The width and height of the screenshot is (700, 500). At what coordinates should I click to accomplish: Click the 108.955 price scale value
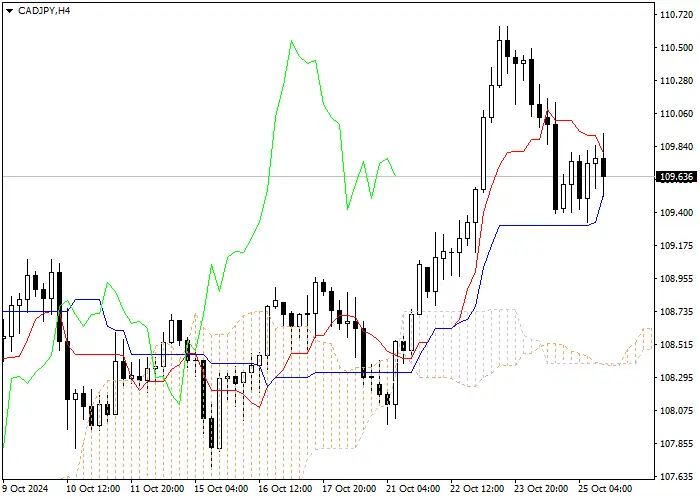(x=676, y=279)
